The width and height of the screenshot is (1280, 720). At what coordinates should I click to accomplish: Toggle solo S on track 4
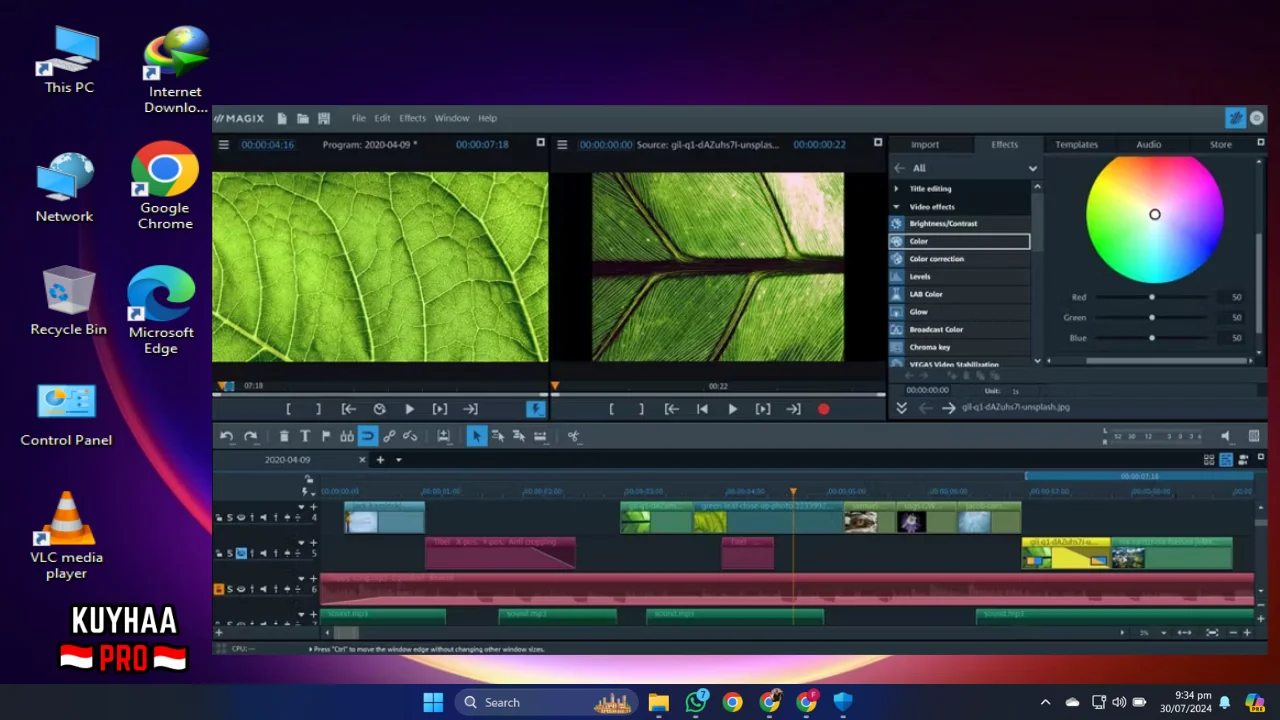(230, 517)
